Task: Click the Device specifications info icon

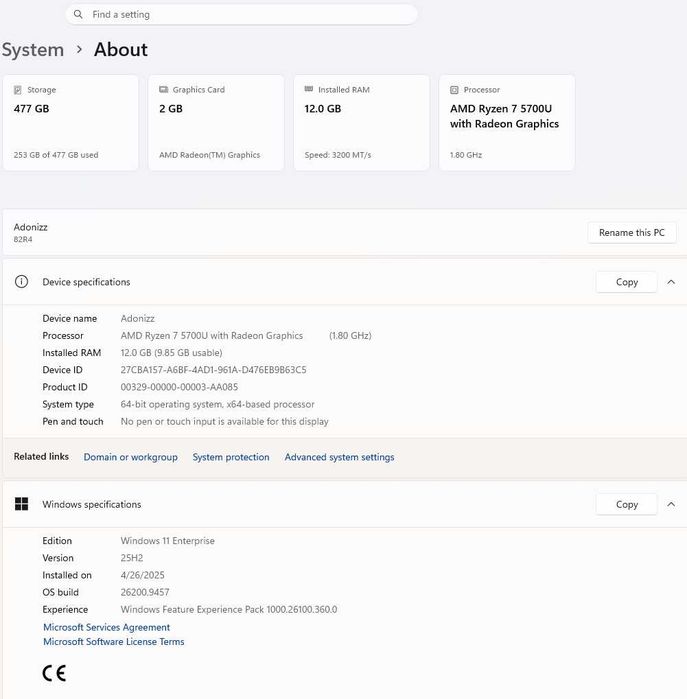Action: [21, 282]
